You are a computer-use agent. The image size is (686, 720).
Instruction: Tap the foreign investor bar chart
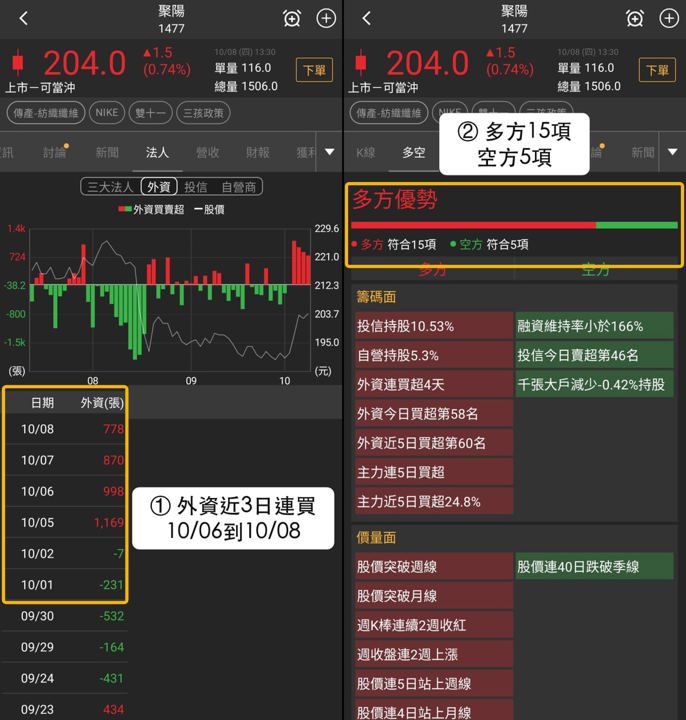[170, 299]
